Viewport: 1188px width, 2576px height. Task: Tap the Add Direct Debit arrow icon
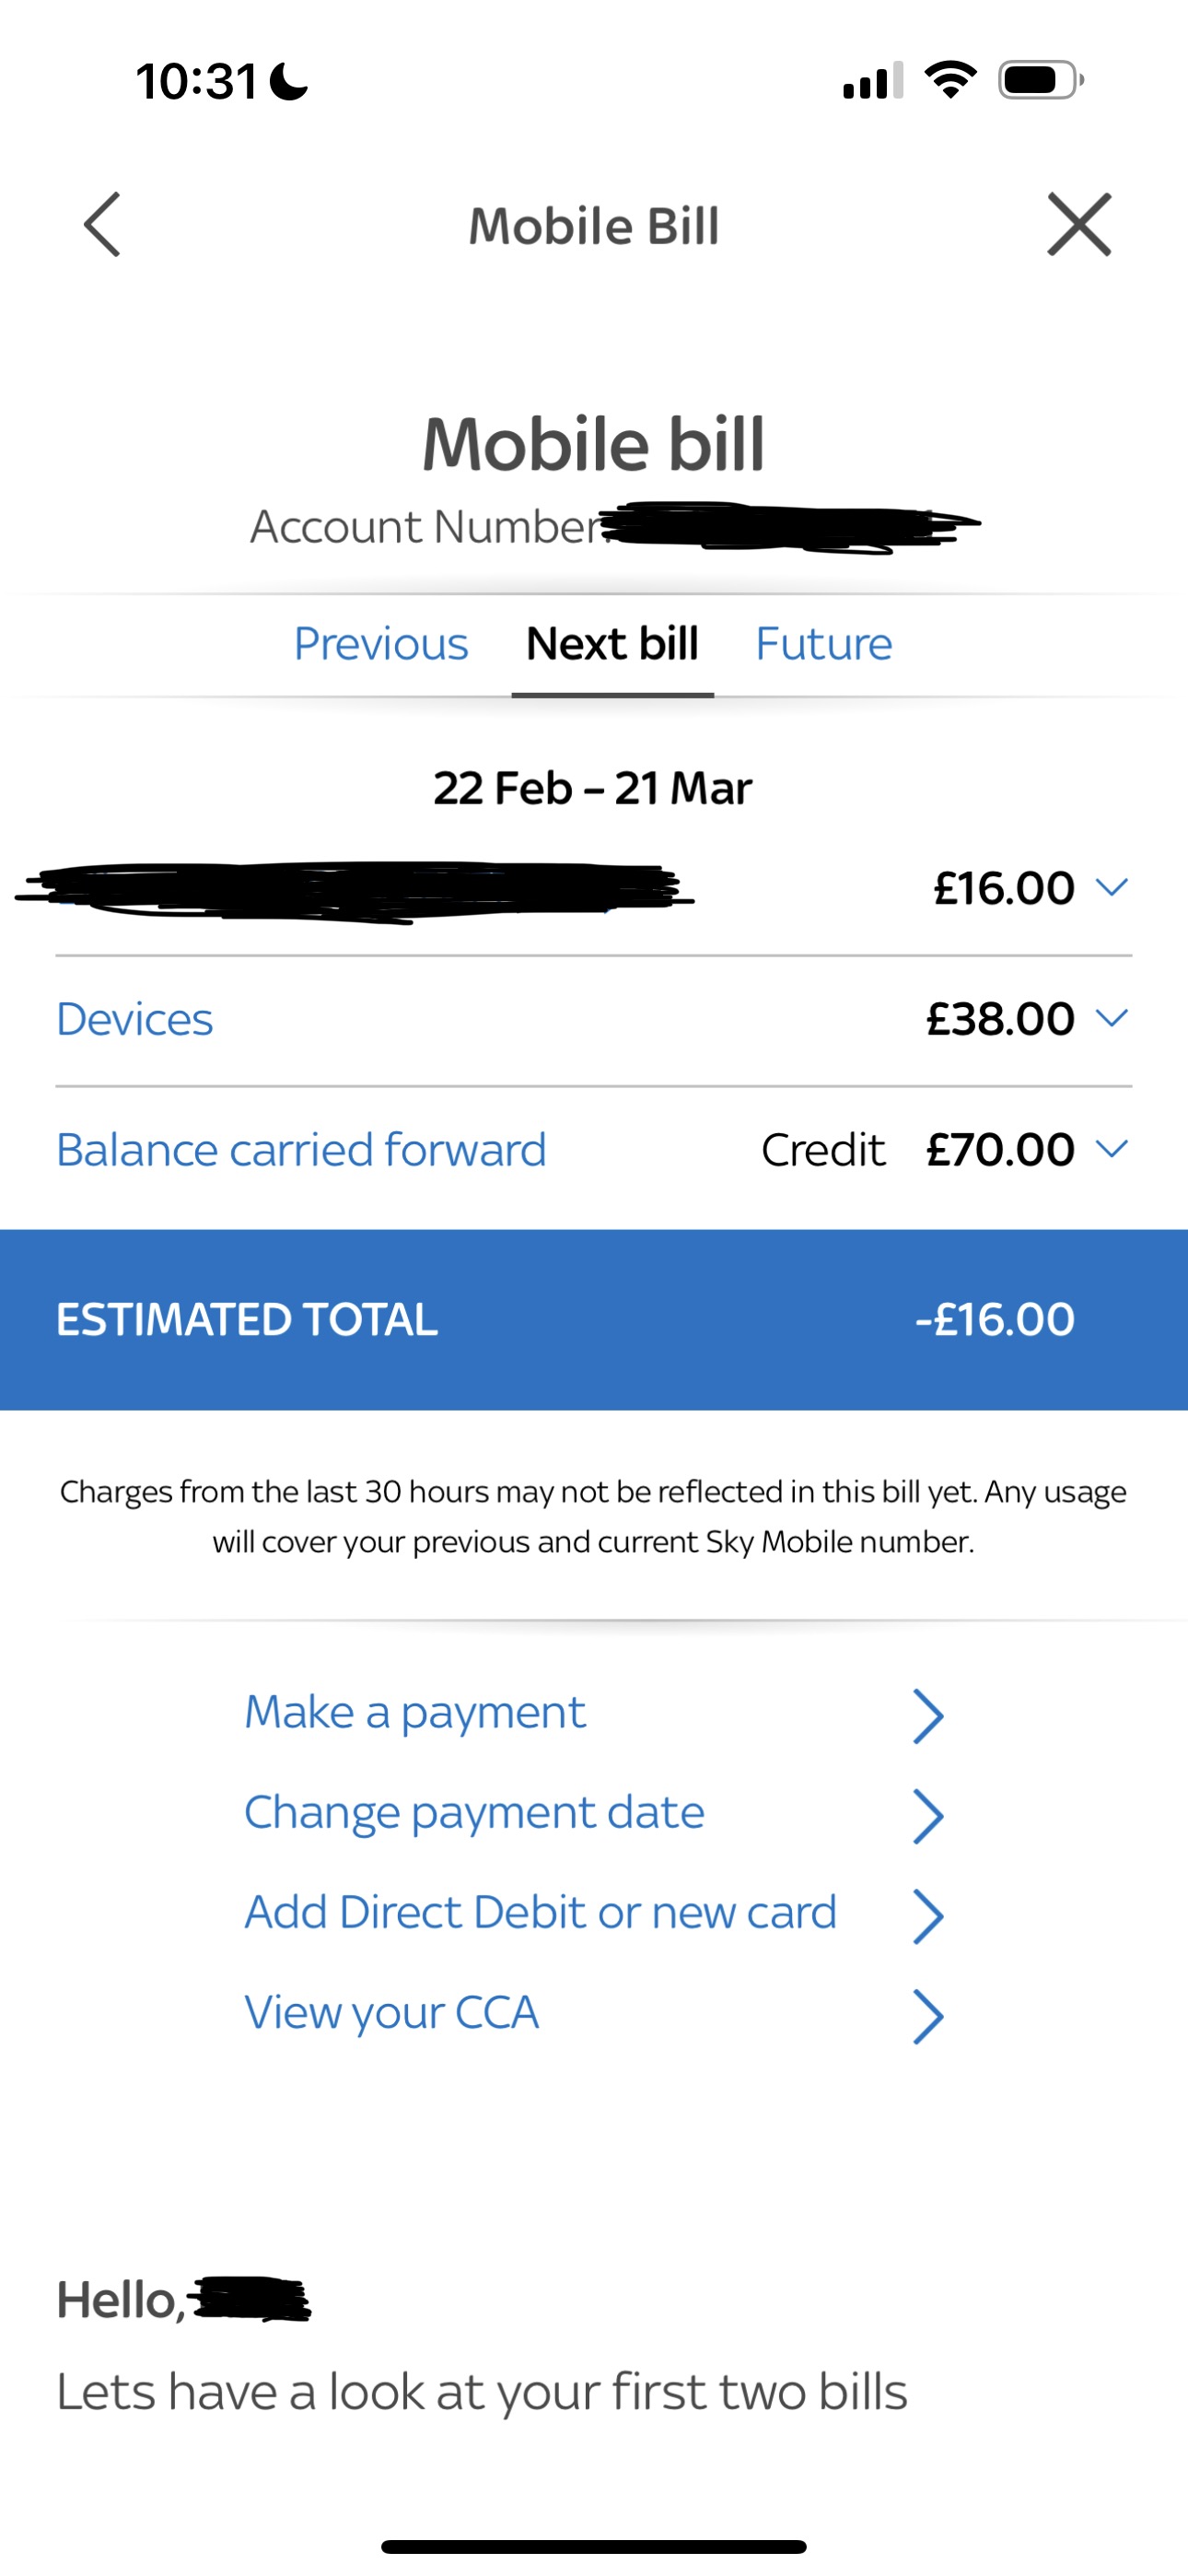[x=928, y=1916]
